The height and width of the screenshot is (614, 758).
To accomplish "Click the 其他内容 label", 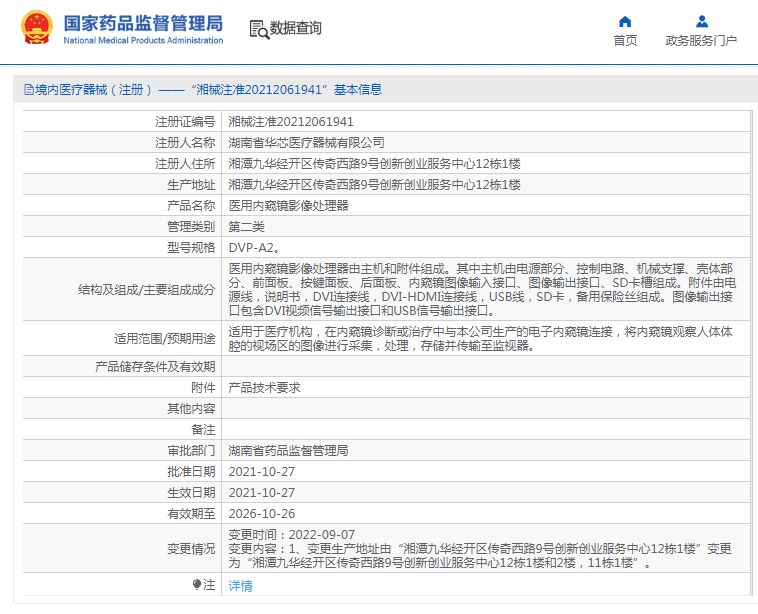I will (x=191, y=409).
